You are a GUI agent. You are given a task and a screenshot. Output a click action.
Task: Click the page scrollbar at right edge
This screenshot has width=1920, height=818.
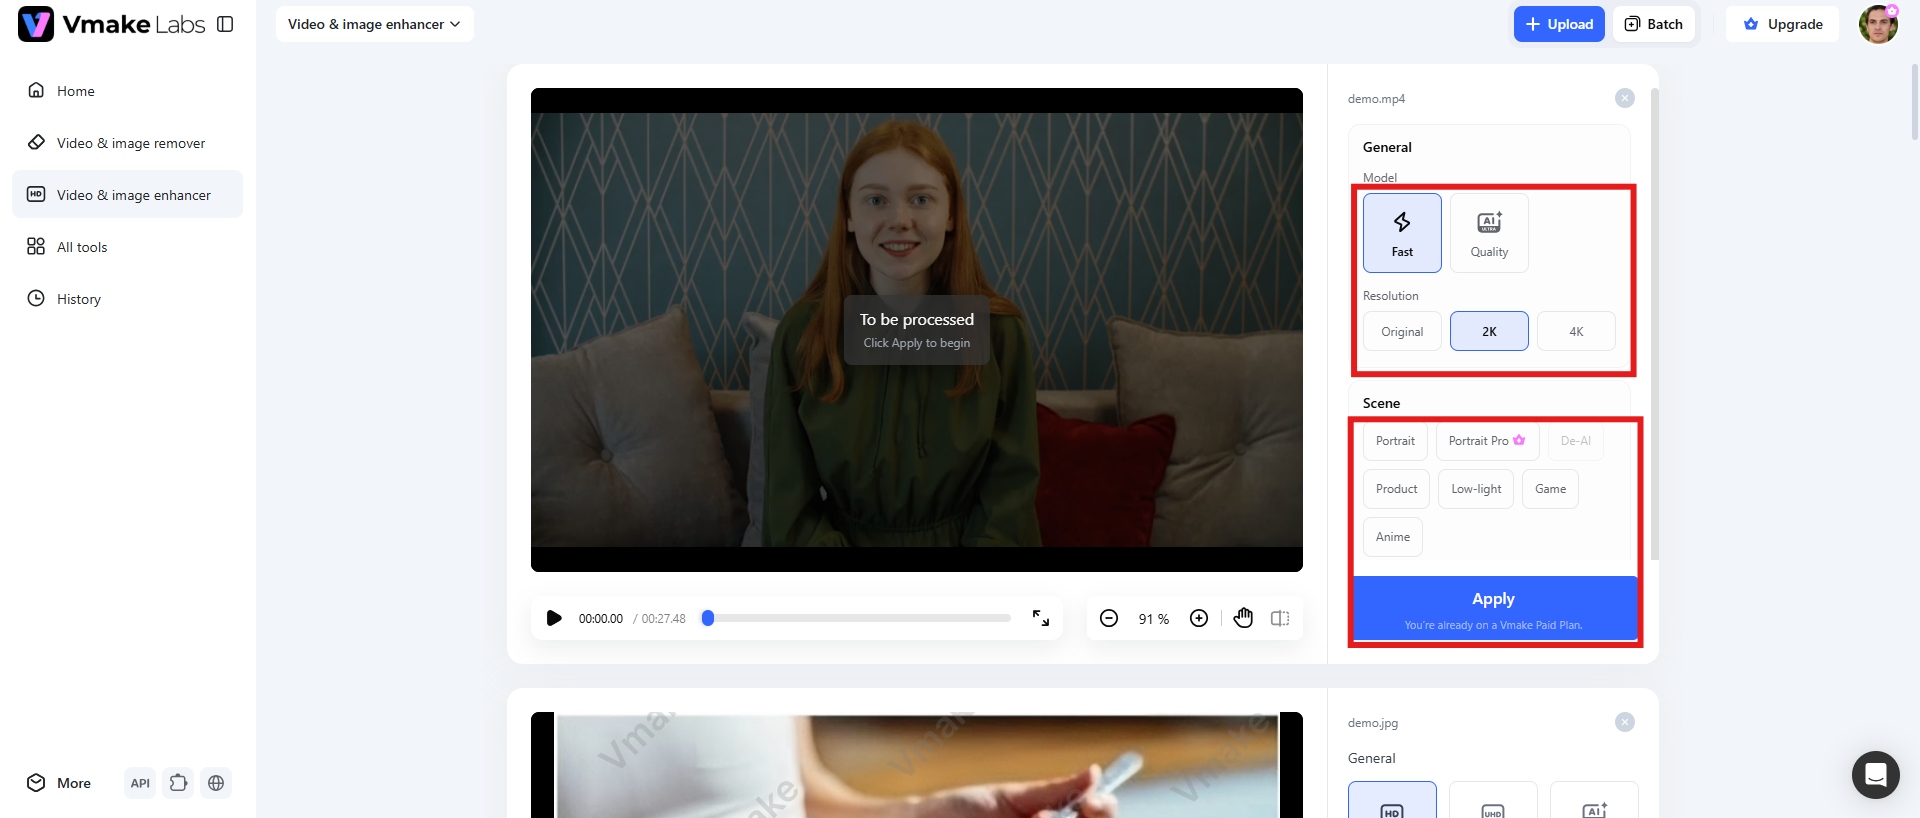(1915, 100)
